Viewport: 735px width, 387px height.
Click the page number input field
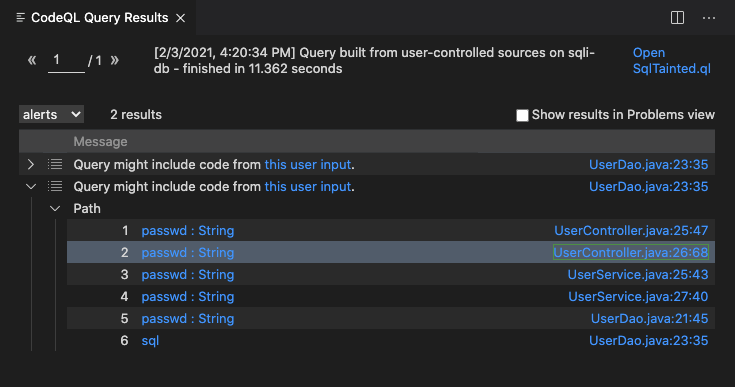click(66, 61)
